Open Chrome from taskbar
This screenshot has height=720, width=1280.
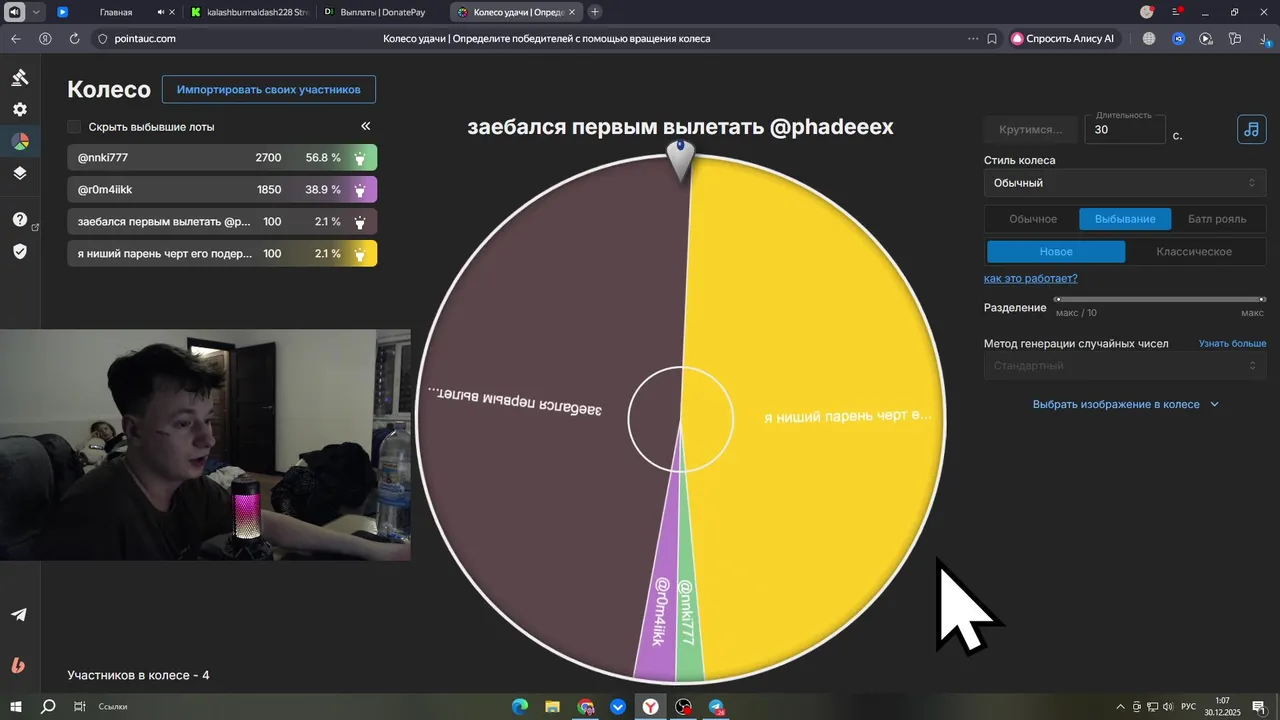pyautogui.click(x=586, y=707)
